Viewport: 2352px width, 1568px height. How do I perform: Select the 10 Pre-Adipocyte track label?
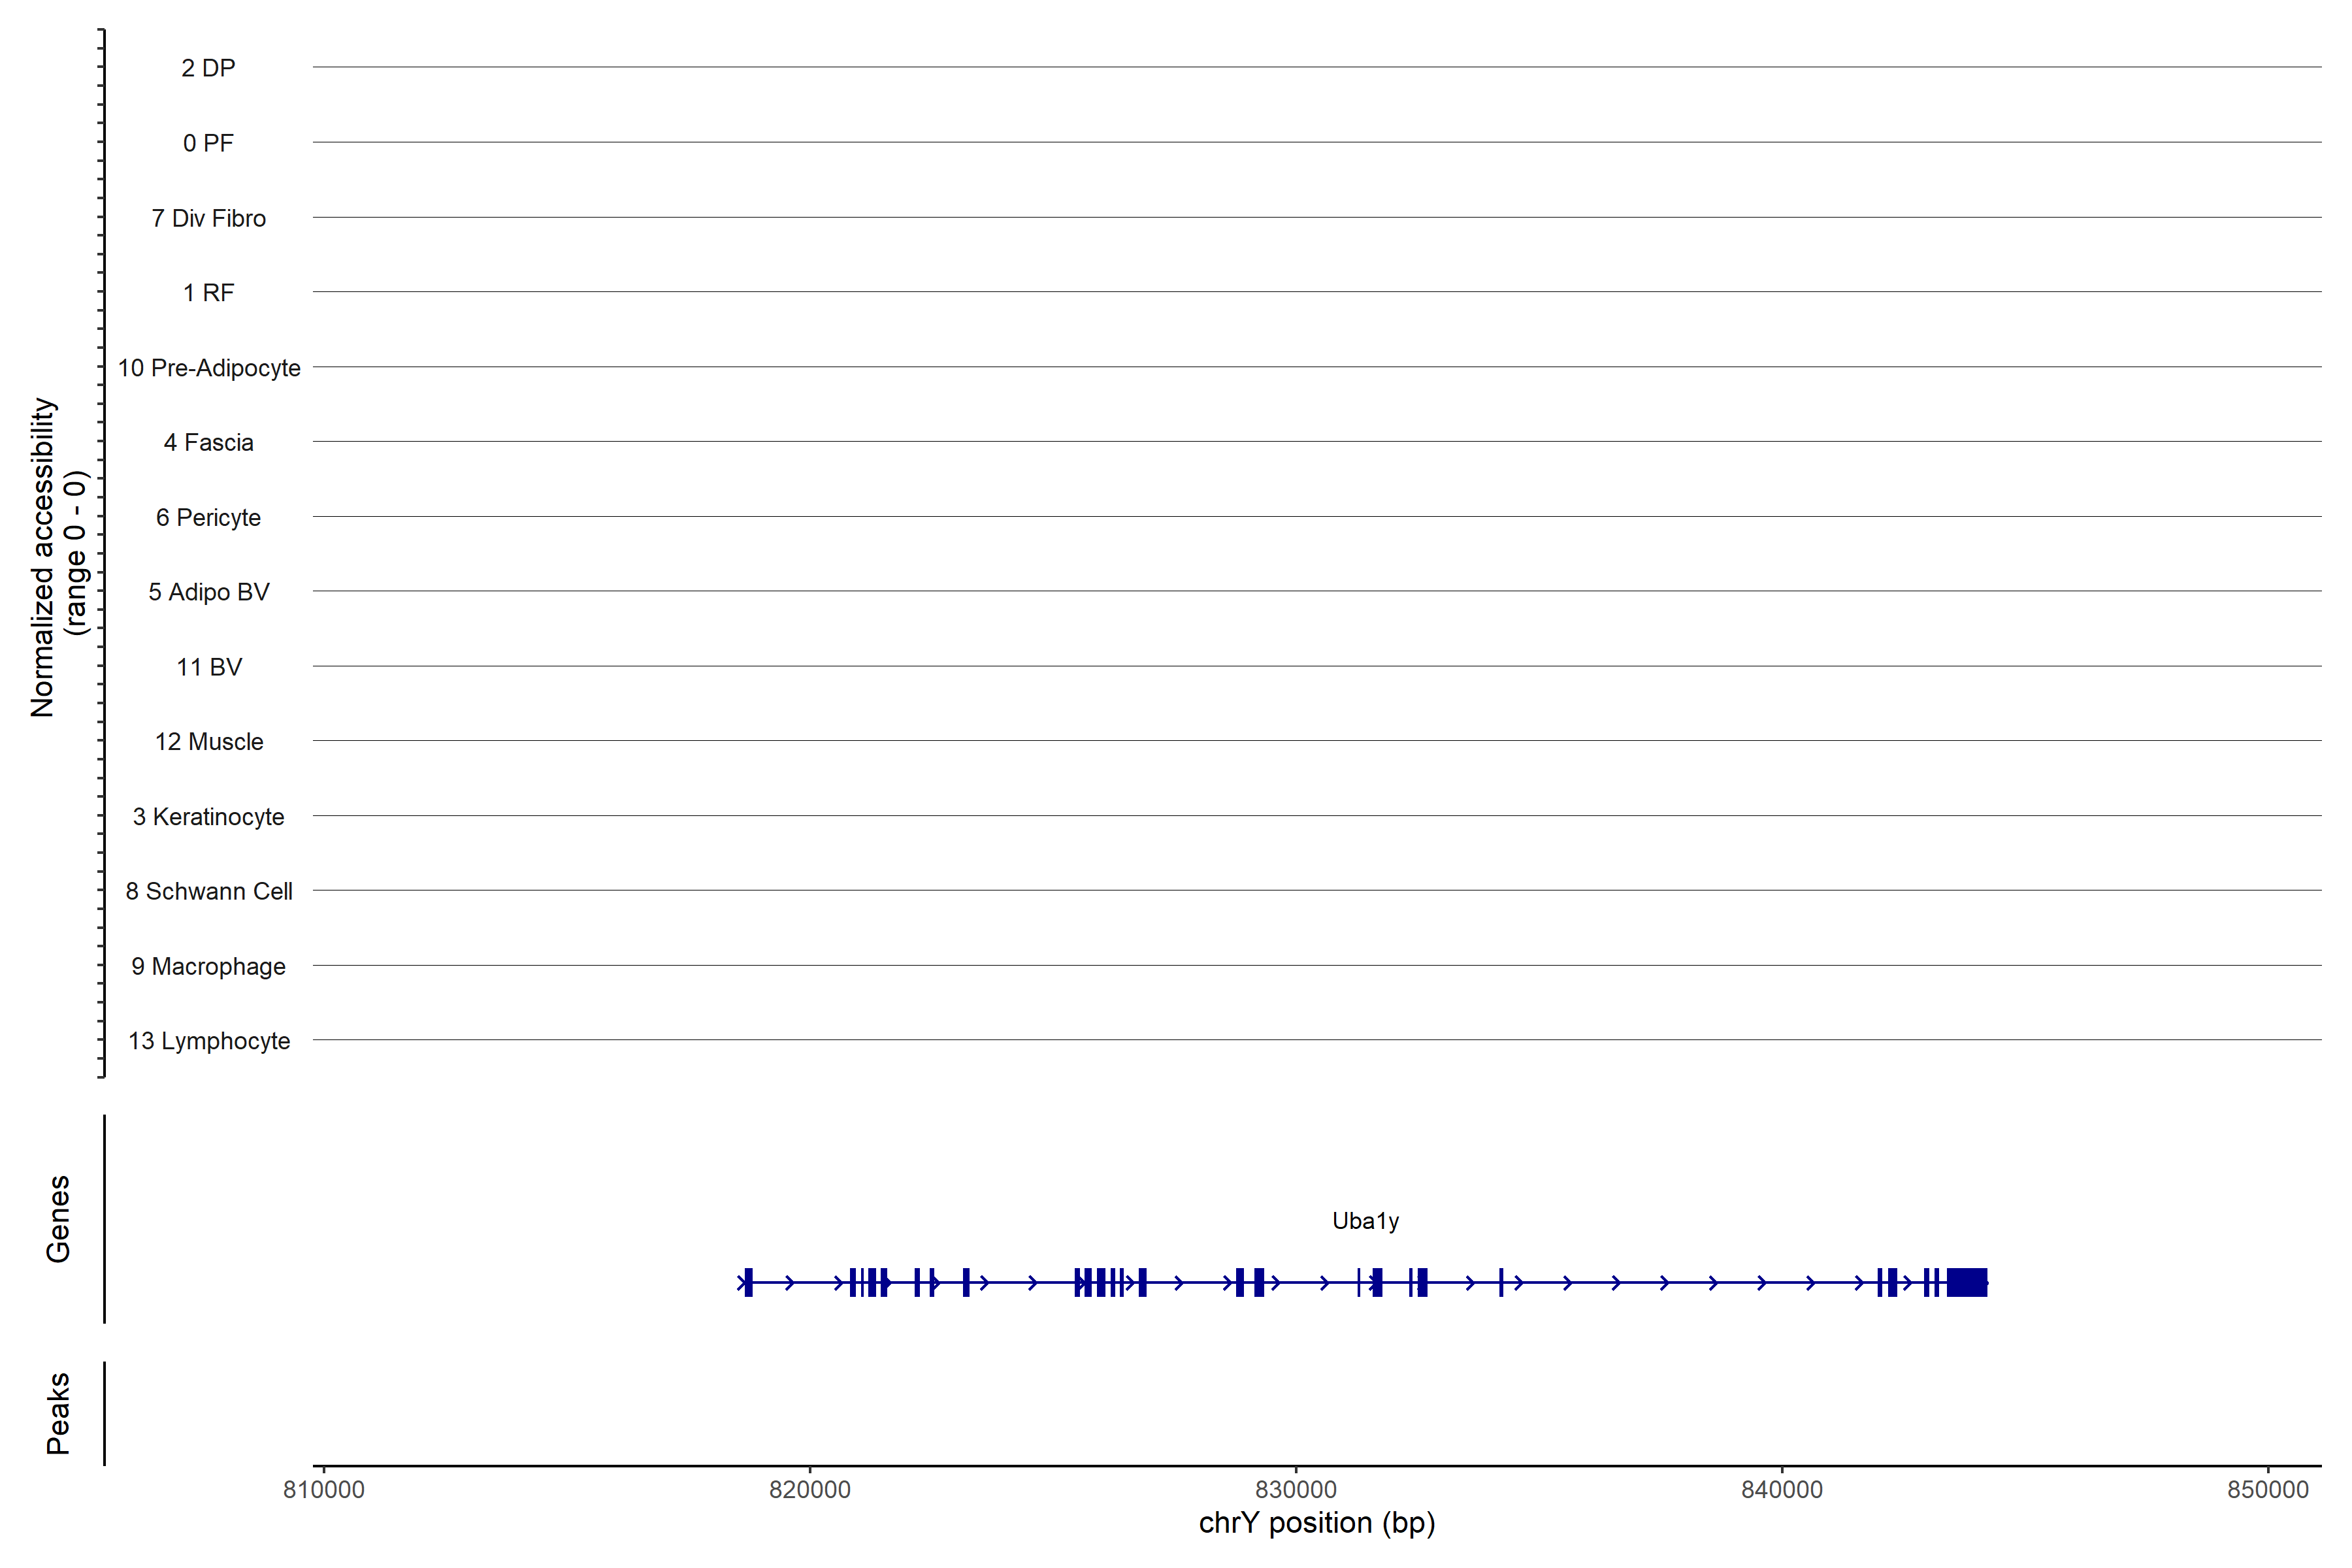pyautogui.click(x=208, y=368)
